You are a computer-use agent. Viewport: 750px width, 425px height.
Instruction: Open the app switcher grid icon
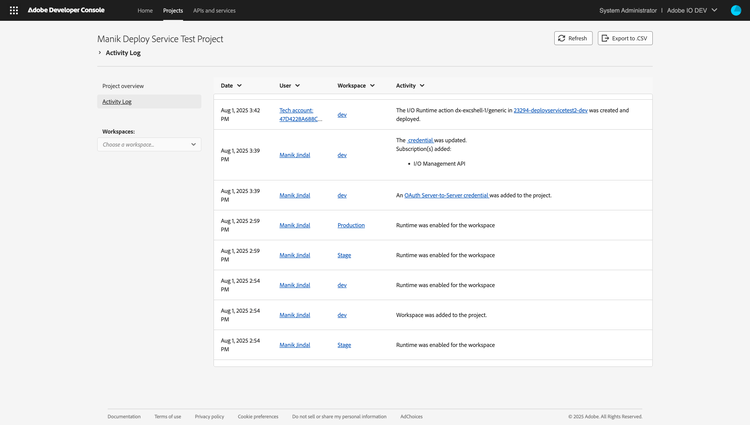[13, 10]
